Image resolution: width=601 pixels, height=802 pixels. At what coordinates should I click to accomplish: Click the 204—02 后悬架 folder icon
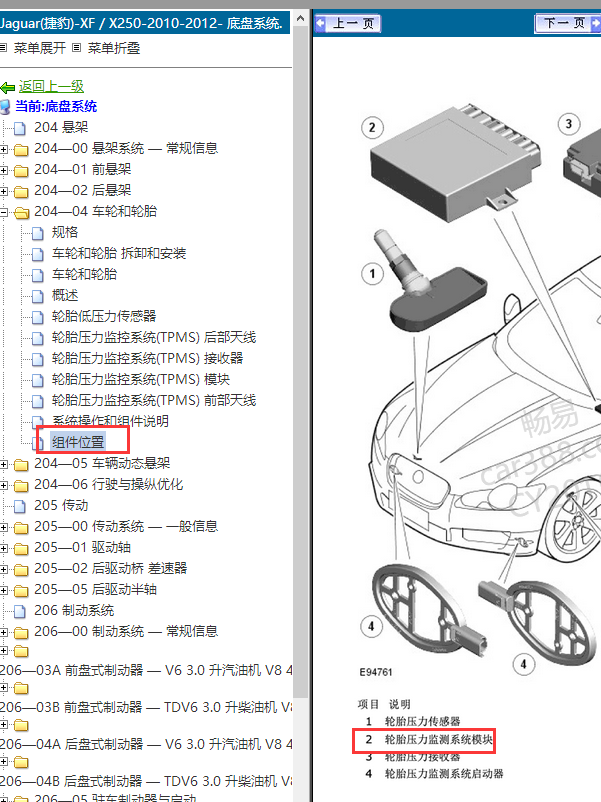(x=21, y=191)
